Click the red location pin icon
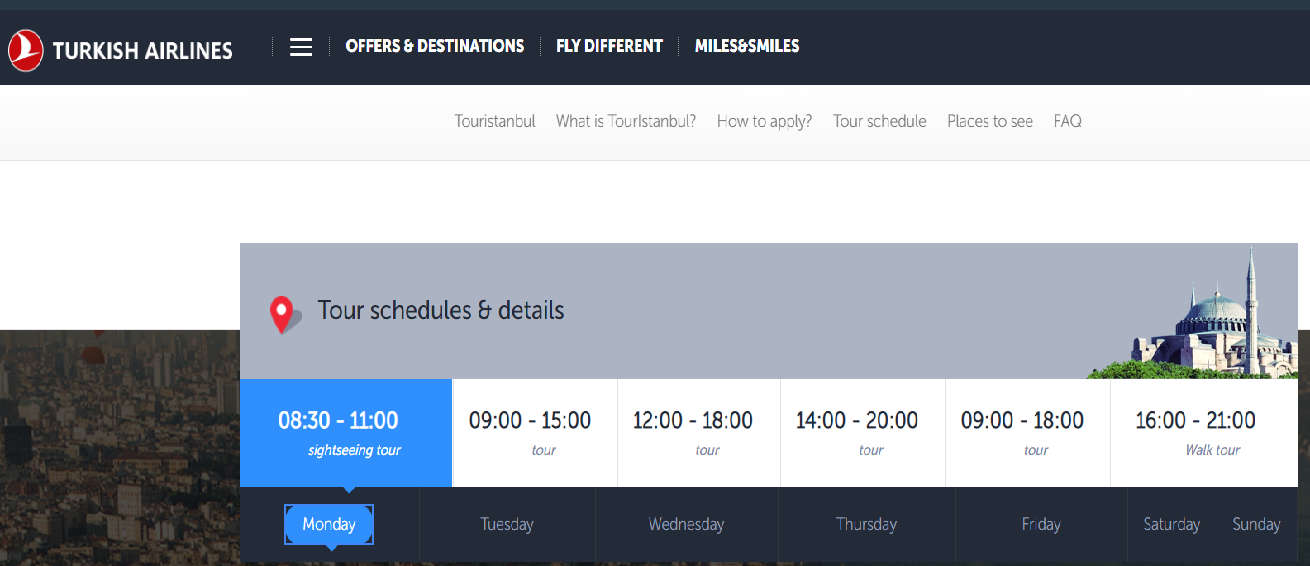 282,314
